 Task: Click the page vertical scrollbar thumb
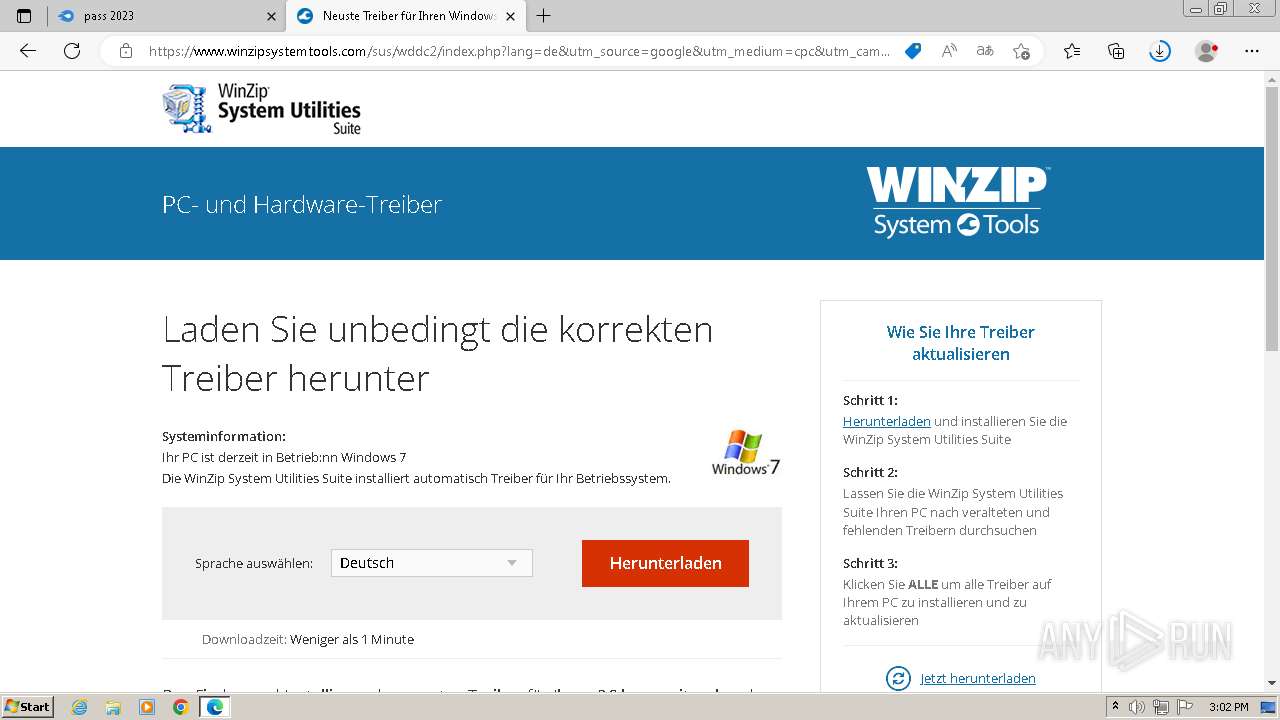pos(1272,218)
